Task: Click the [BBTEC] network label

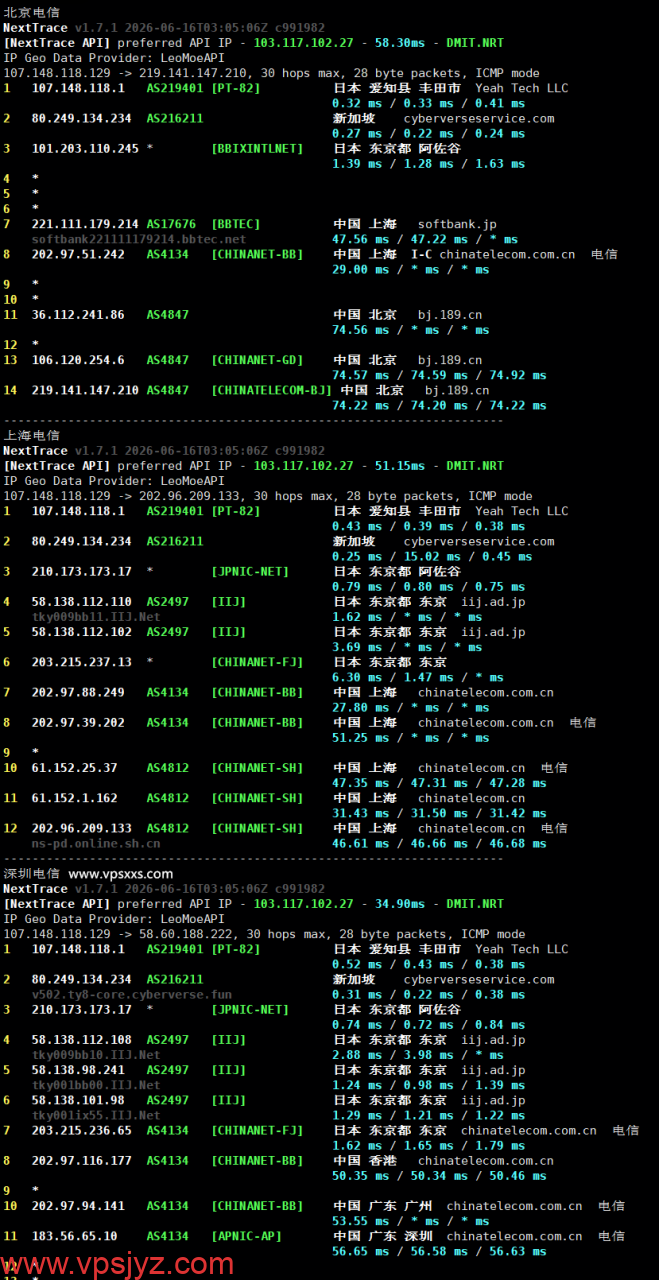Action: coord(236,224)
